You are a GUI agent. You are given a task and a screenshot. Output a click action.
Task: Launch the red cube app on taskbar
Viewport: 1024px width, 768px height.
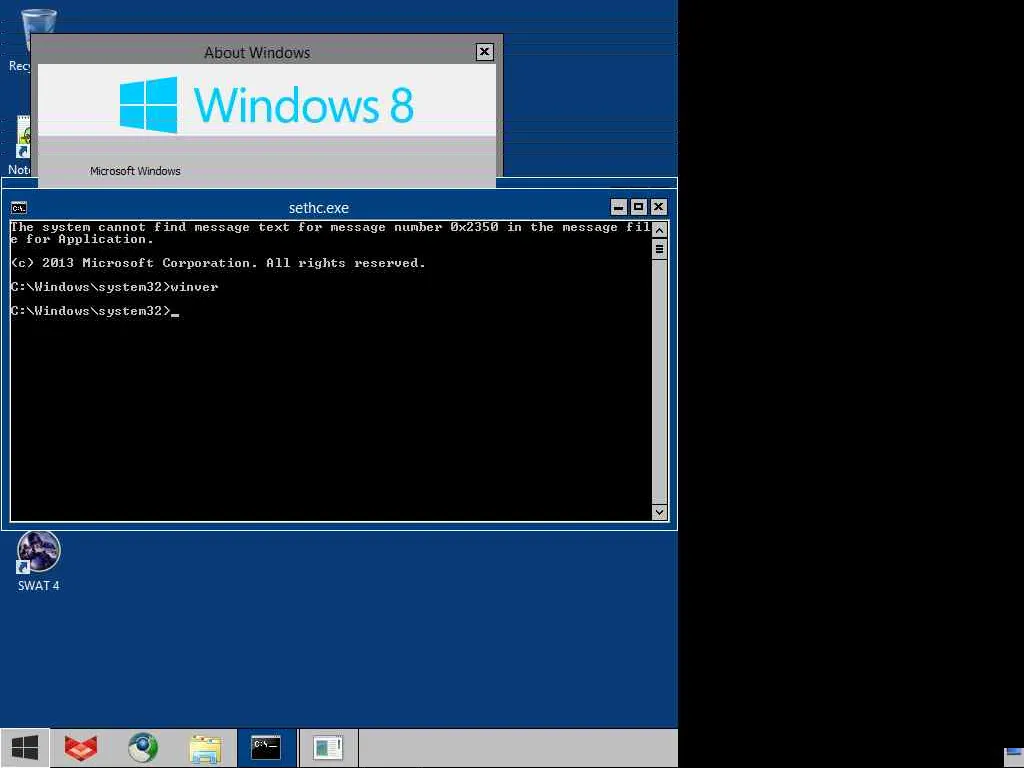pos(81,748)
